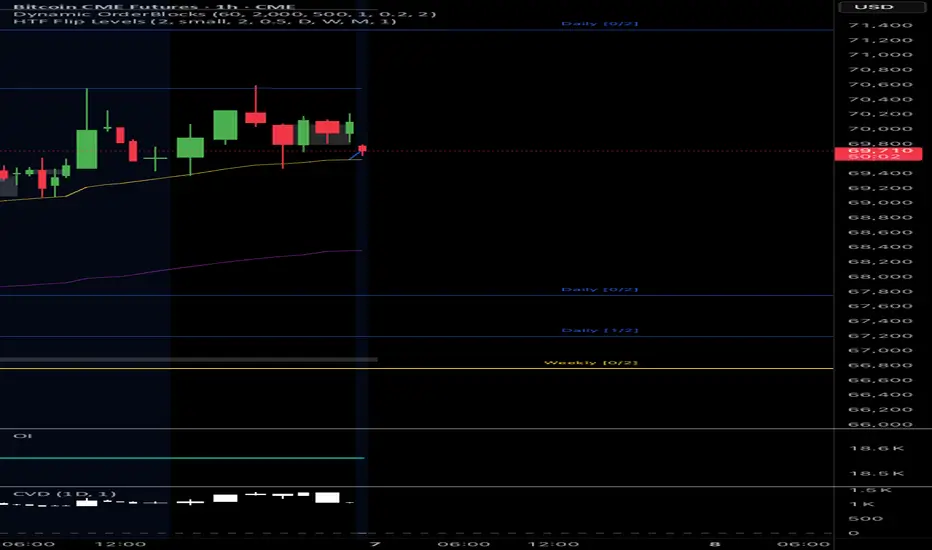This screenshot has width=932, height=550.
Task: Click the date label 7 on time axis
Action: point(374,544)
